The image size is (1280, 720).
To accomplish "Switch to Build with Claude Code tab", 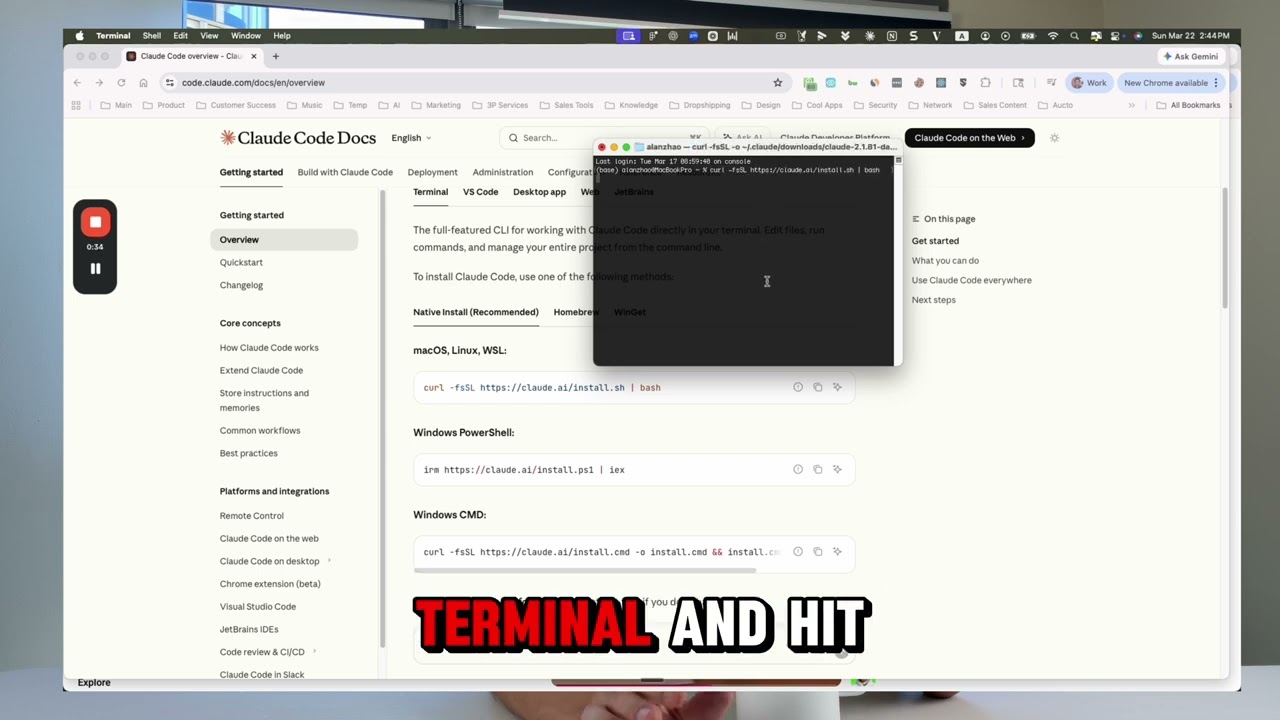I will click(345, 172).
